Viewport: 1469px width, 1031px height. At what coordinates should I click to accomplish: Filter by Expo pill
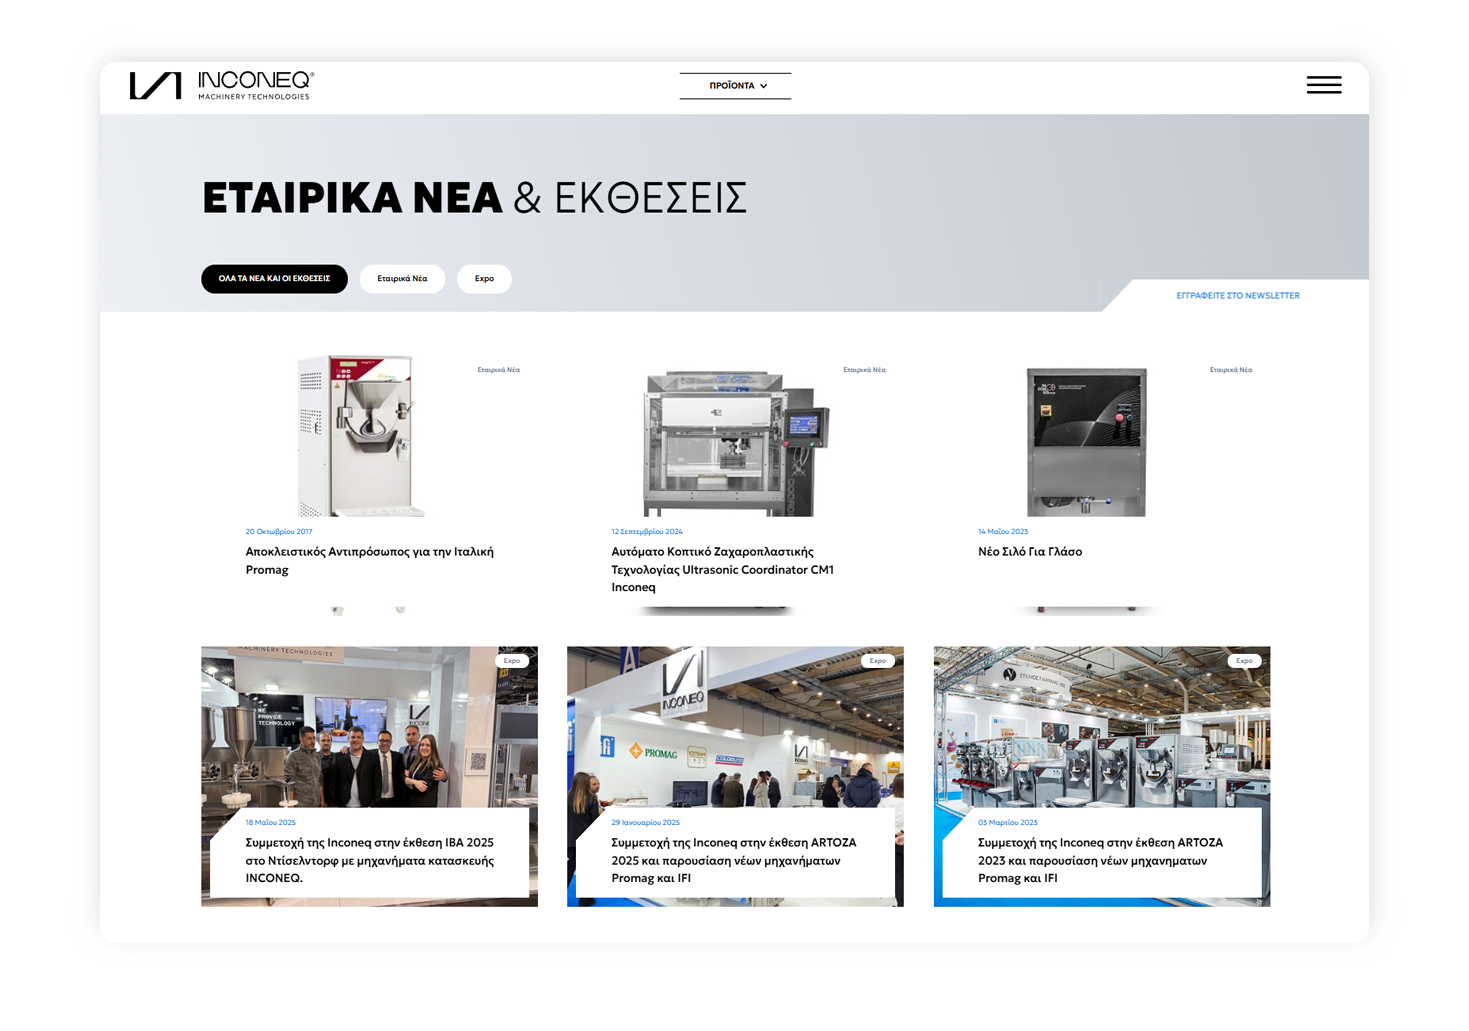pos(484,279)
